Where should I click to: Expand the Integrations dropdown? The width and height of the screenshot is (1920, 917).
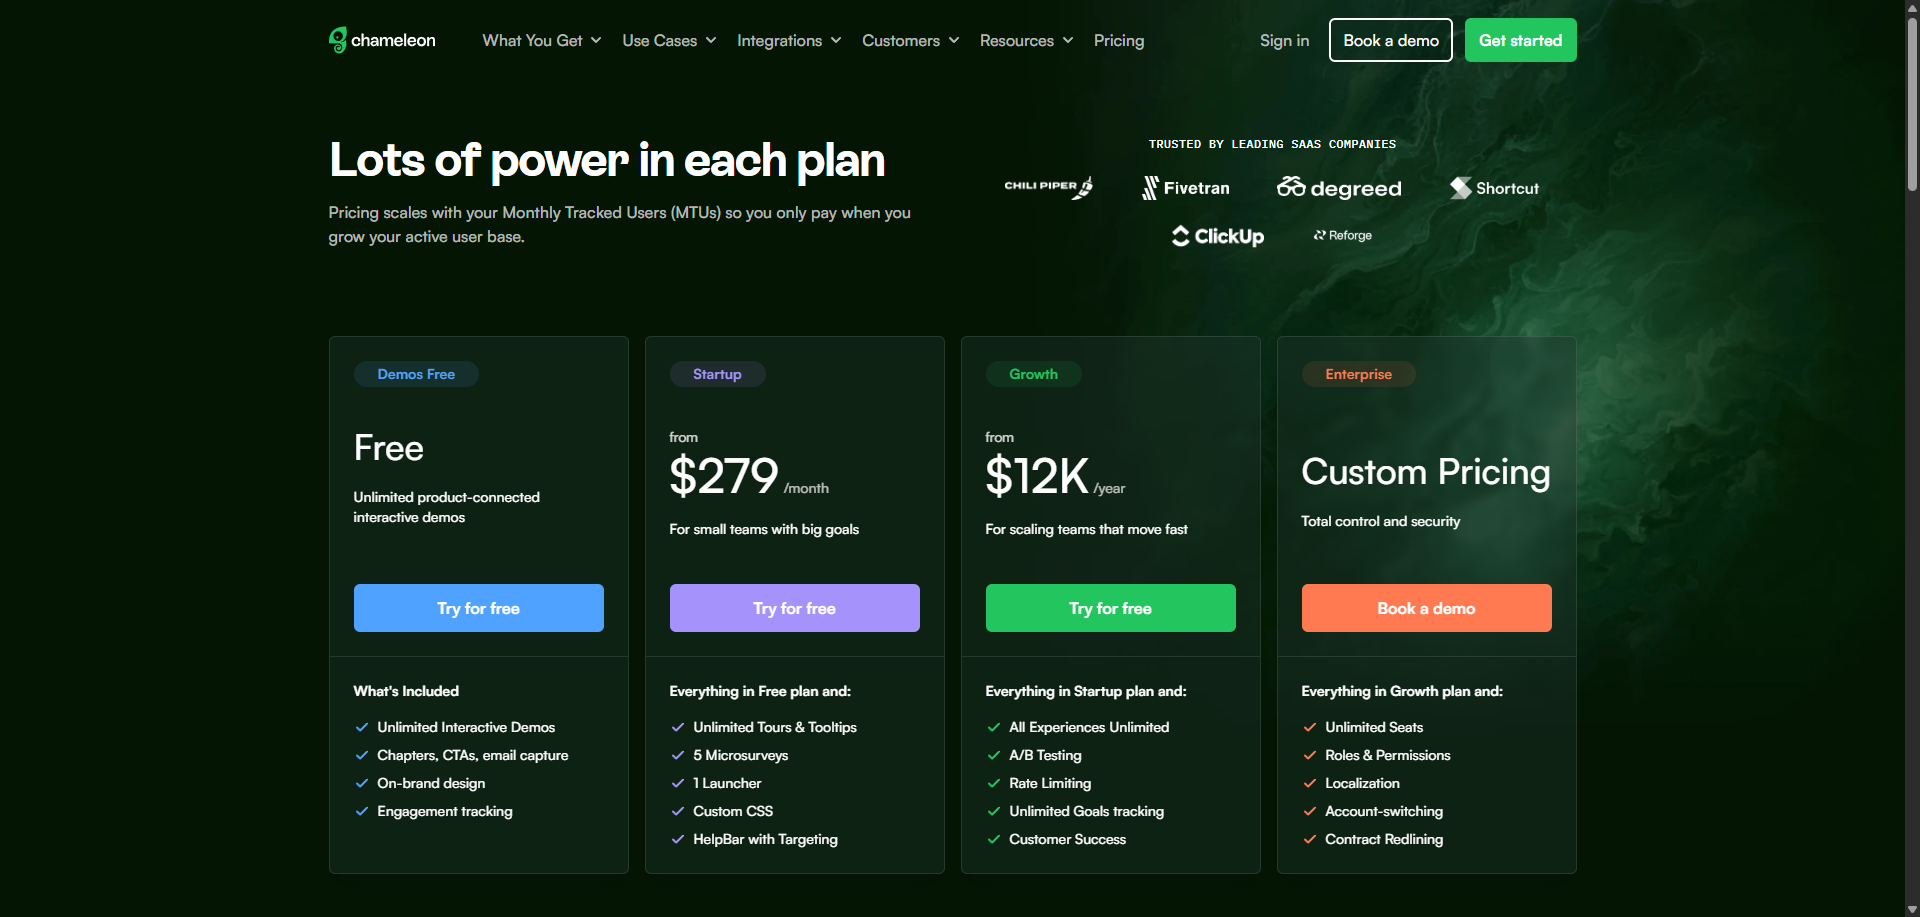click(x=789, y=40)
